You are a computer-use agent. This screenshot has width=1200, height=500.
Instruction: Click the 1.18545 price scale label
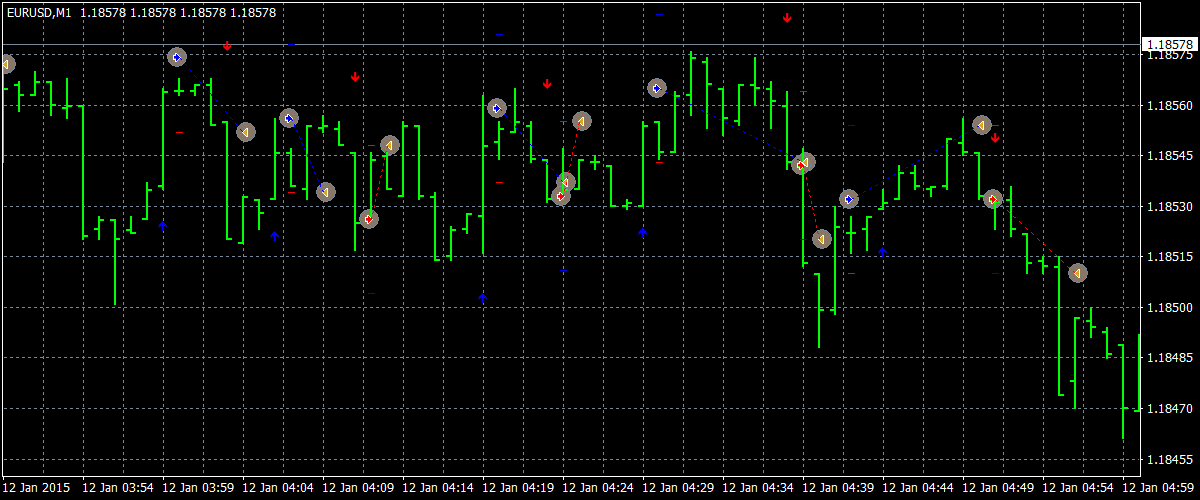1168,156
